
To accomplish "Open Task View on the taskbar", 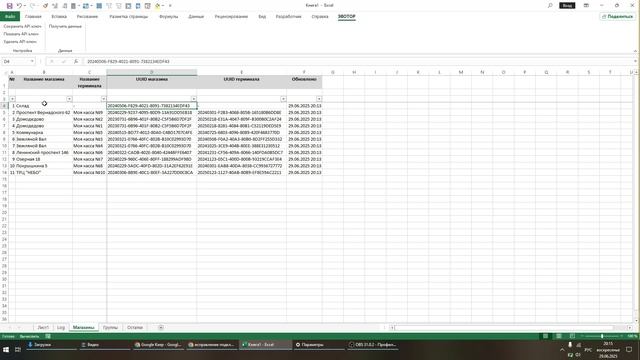I will tap(18, 350).
